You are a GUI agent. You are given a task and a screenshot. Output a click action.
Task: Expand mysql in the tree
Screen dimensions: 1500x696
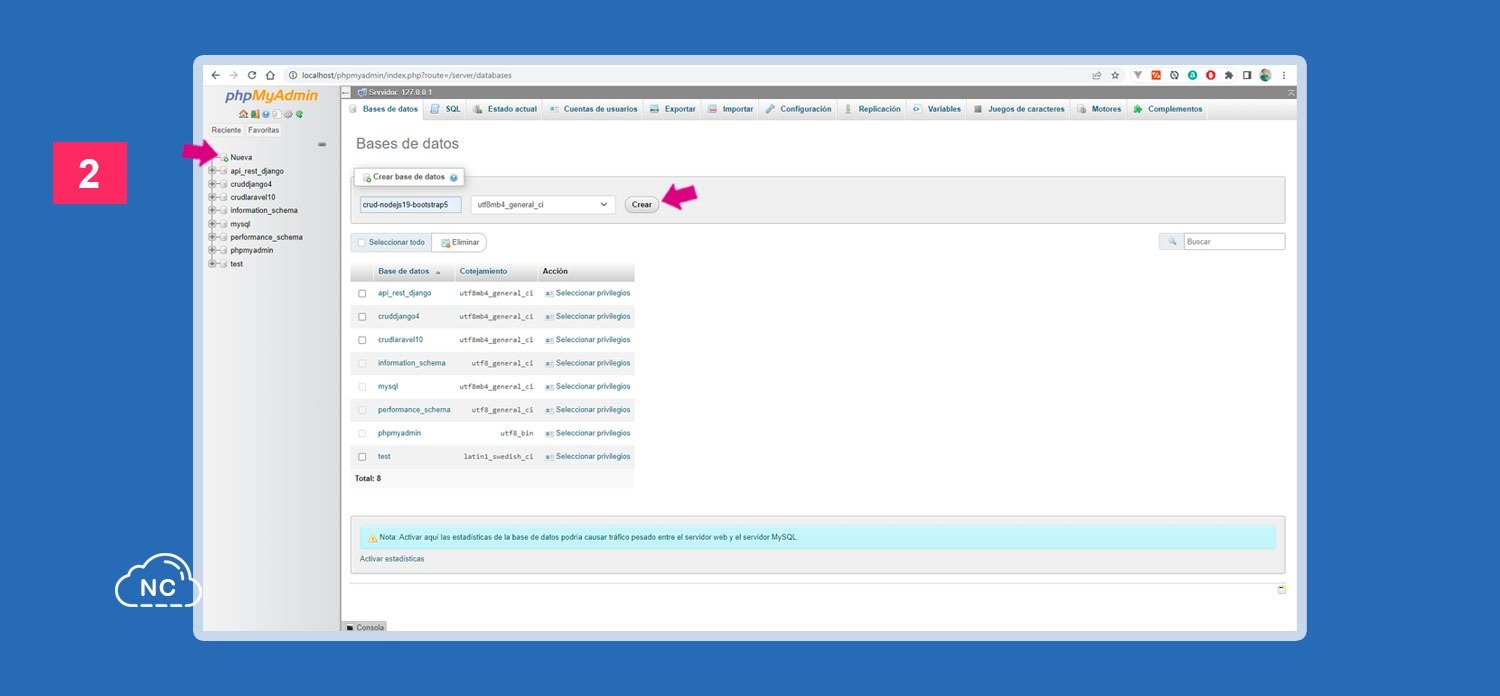pos(212,224)
